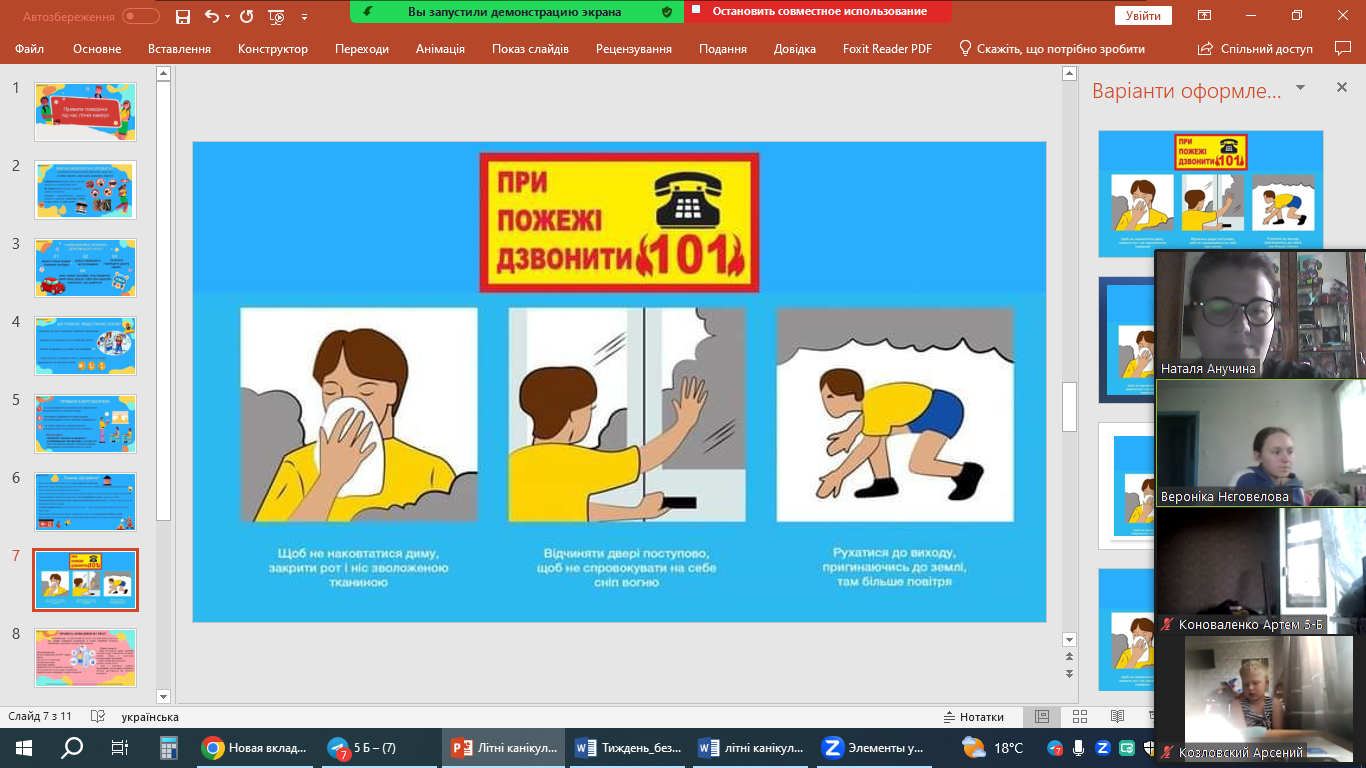Click main slide area scroll up arrow
Viewport: 1366px width, 768px height.
click(1069, 73)
